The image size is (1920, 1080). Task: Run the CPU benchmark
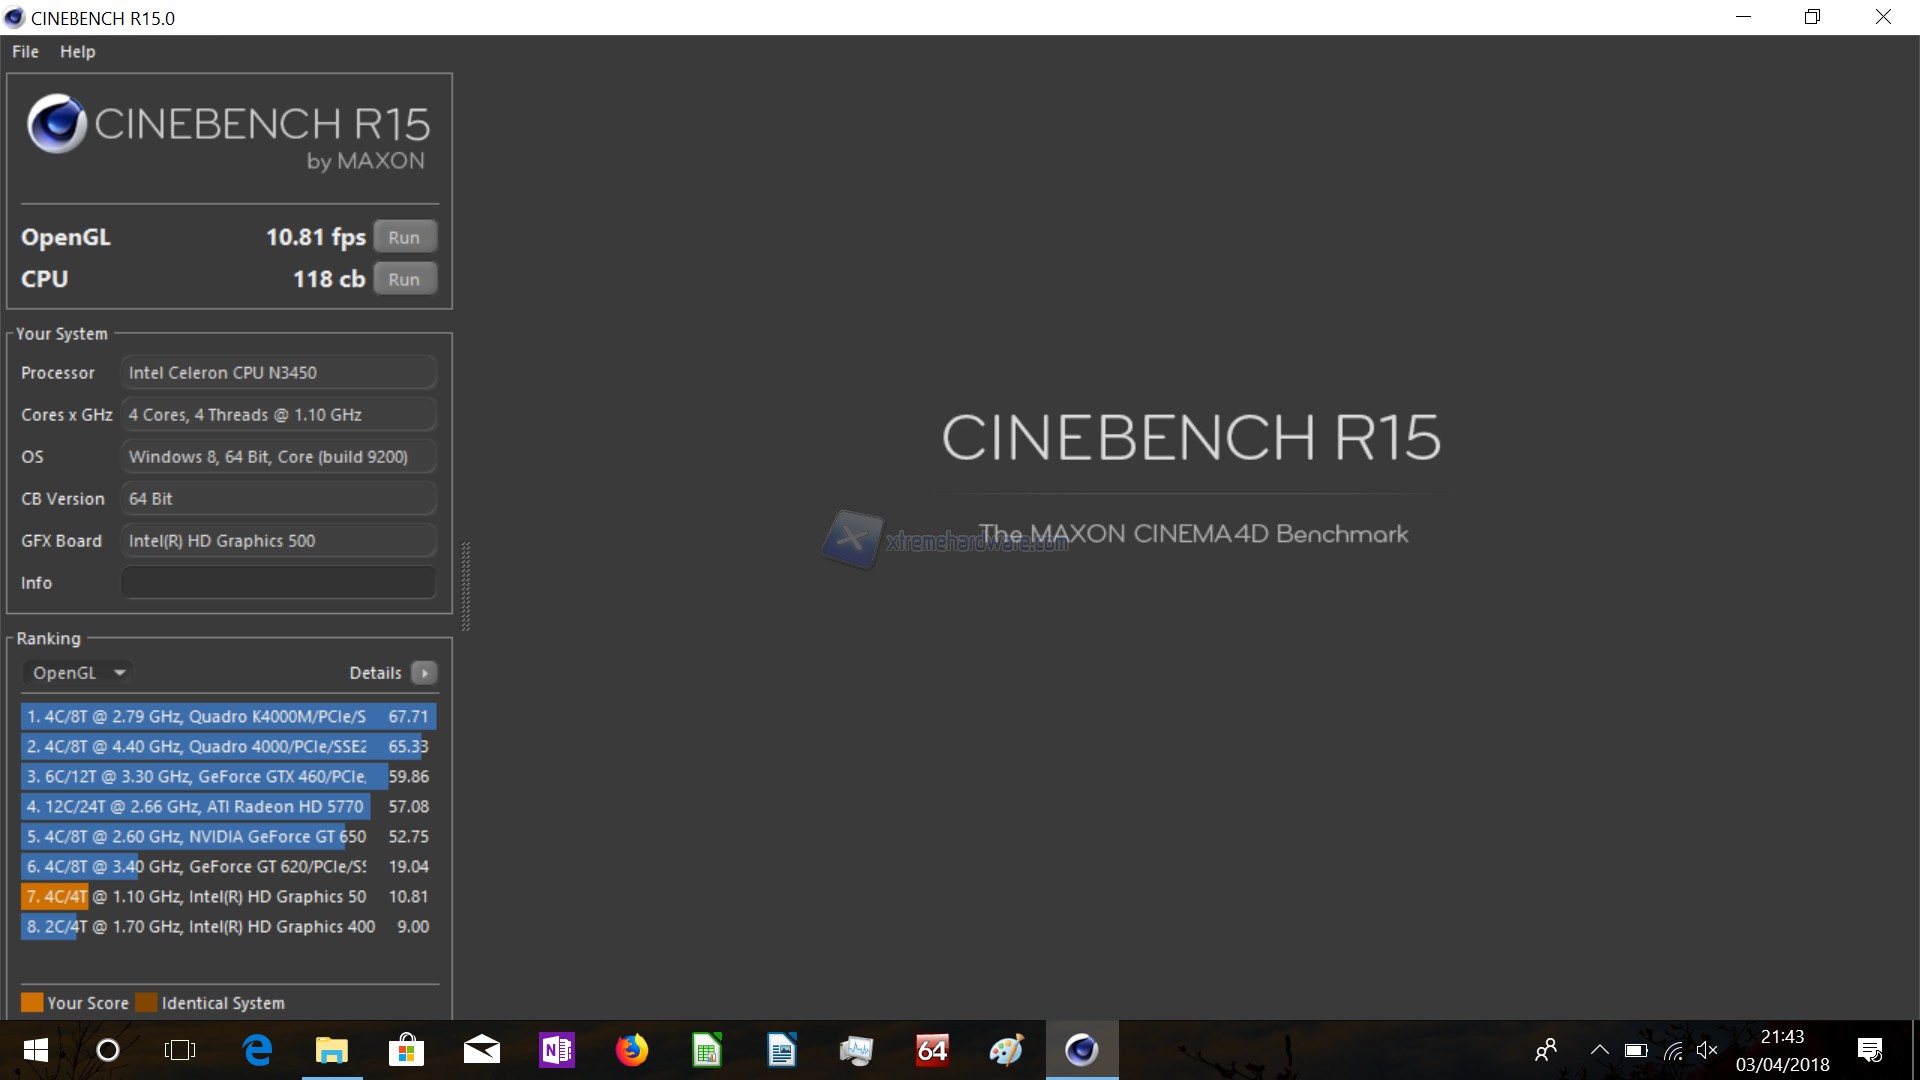click(x=405, y=278)
